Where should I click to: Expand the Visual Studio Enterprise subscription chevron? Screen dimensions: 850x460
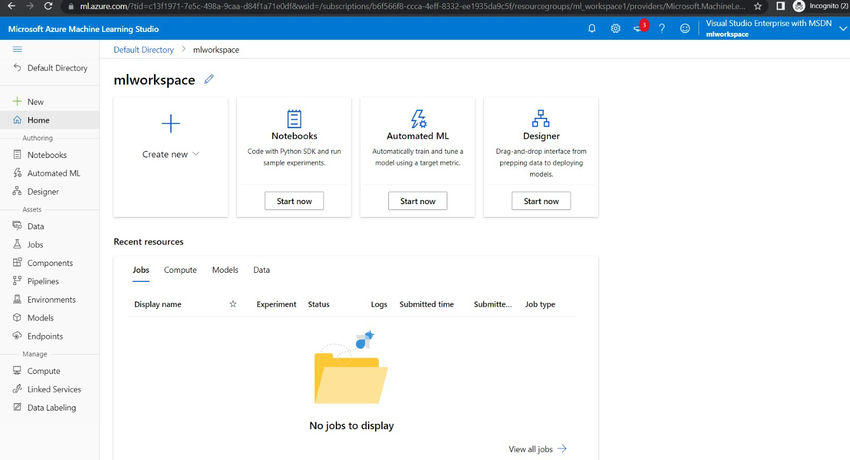842,28
